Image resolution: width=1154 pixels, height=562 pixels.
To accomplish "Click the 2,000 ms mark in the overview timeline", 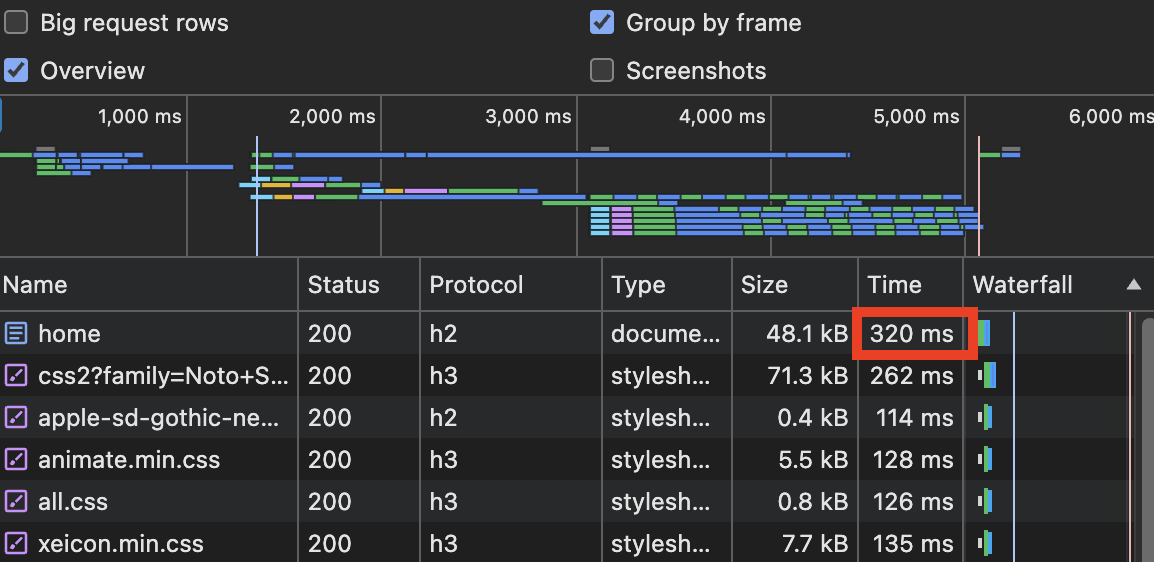I will pyautogui.click(x=333, y=116).
